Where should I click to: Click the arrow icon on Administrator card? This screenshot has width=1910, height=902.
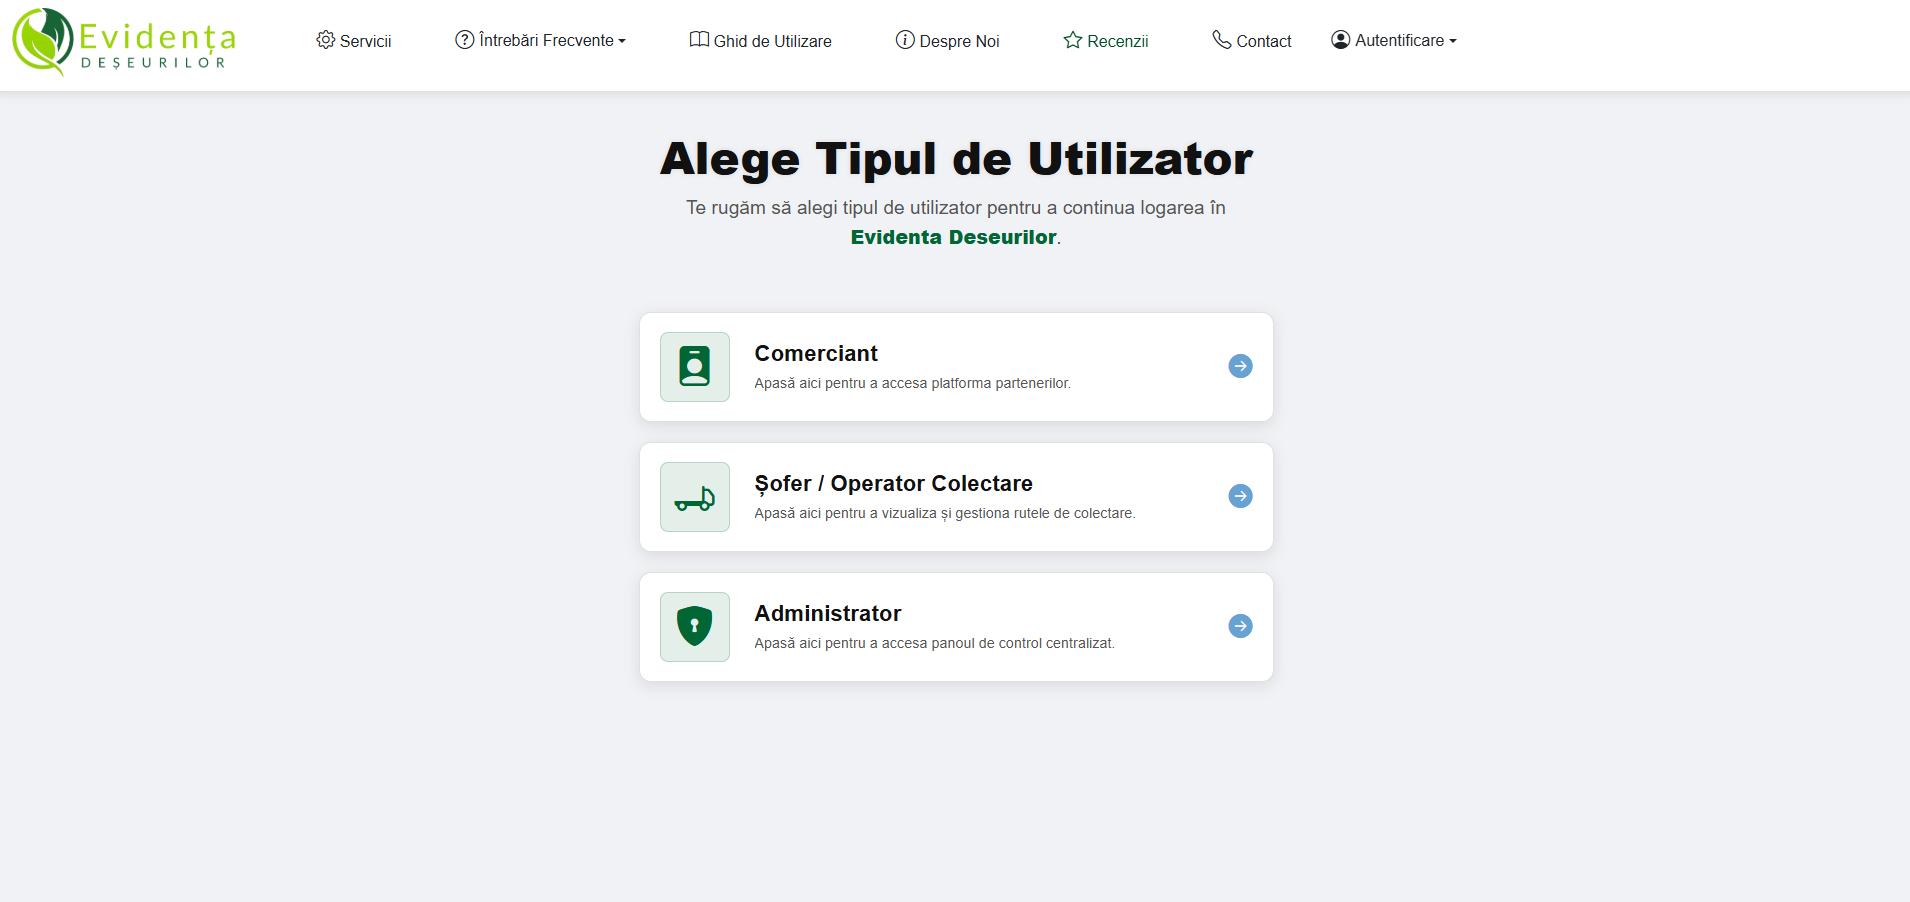[1240, 626]
